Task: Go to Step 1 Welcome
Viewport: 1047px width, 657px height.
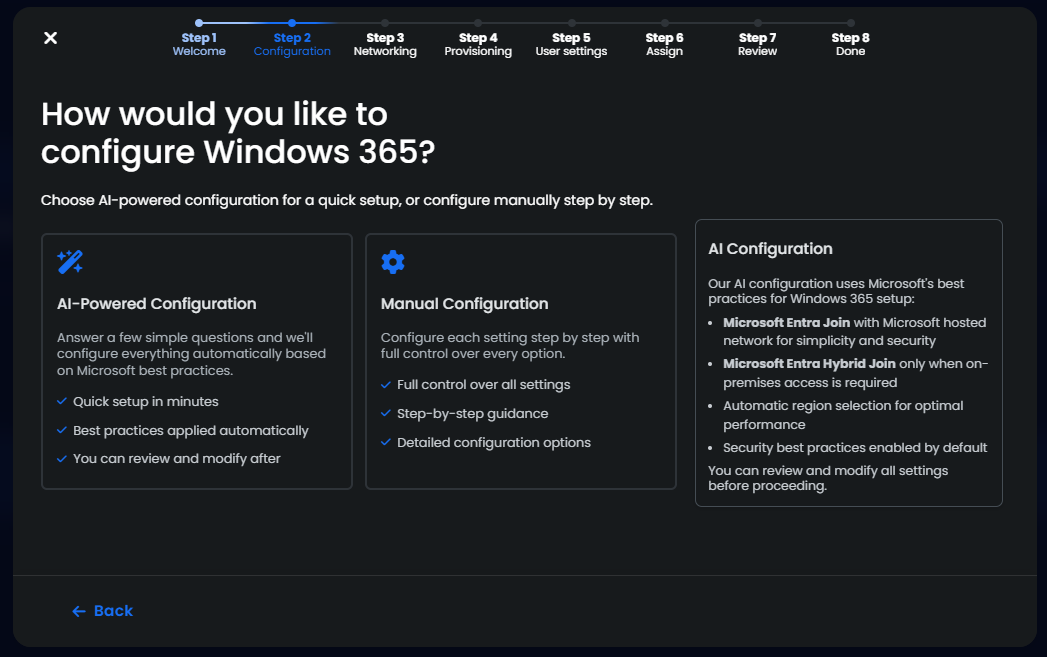Action: pyautogui.click(x=199, y=44)
